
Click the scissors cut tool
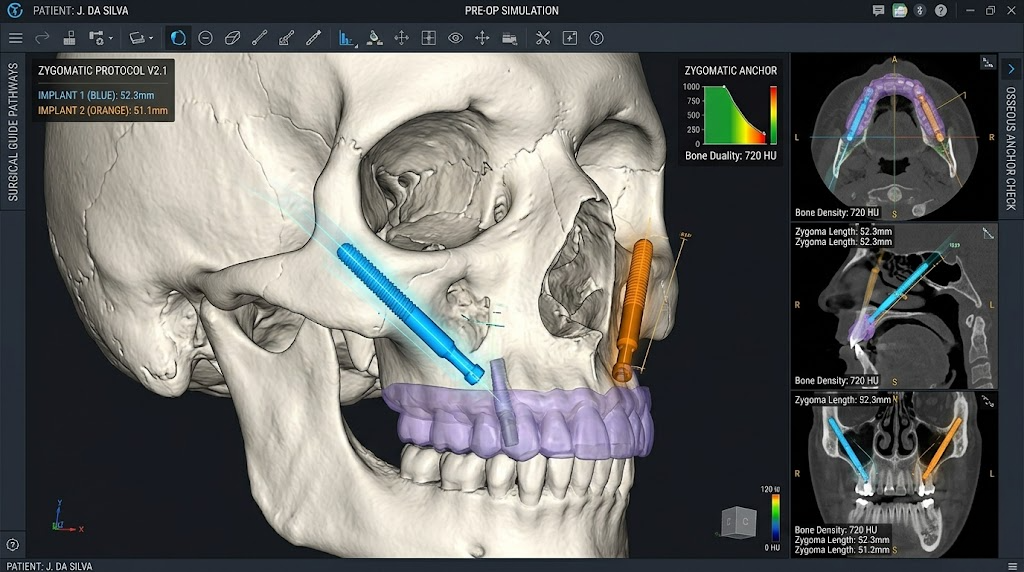click(543, 38)
